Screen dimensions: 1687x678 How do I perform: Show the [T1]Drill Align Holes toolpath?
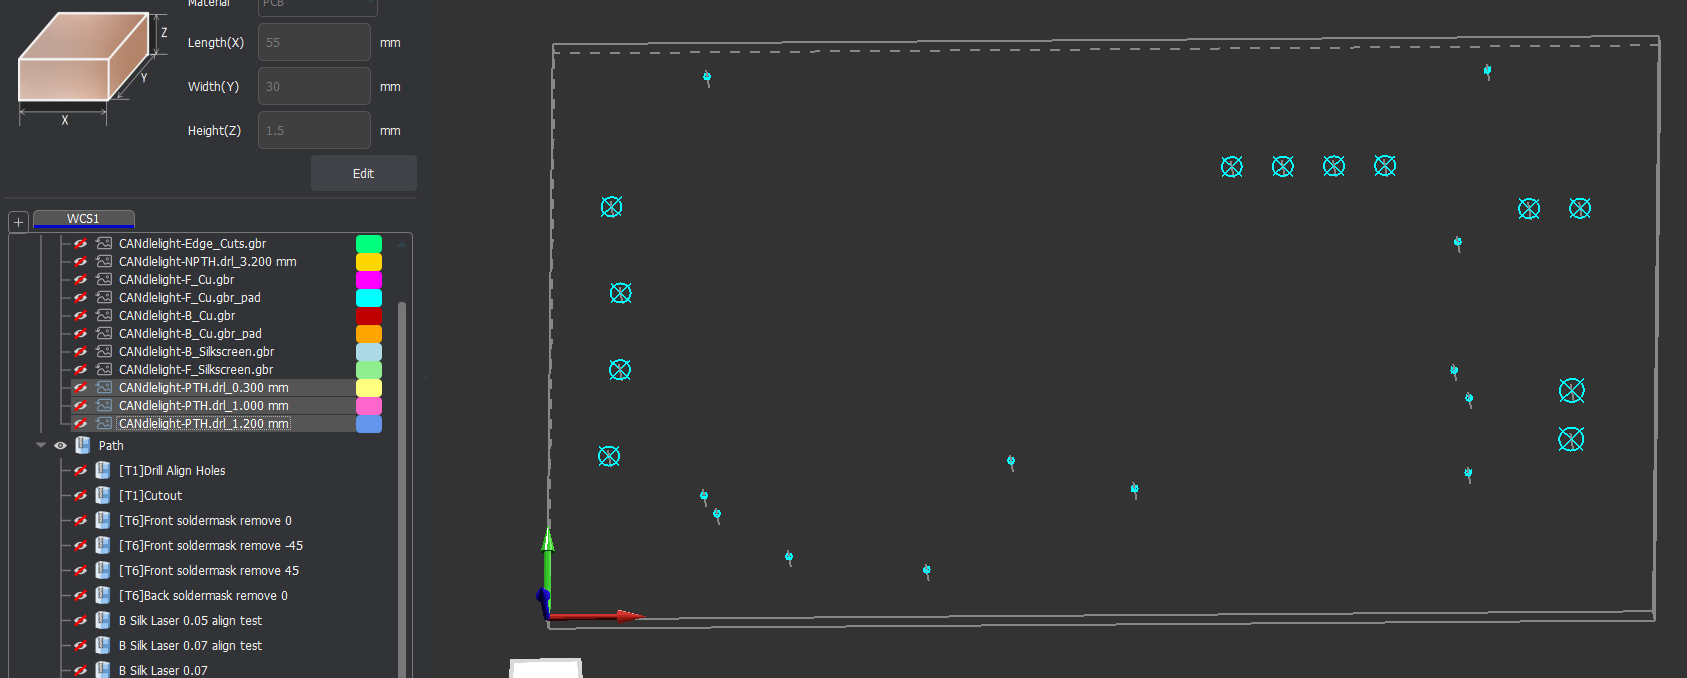click(81, 470)
